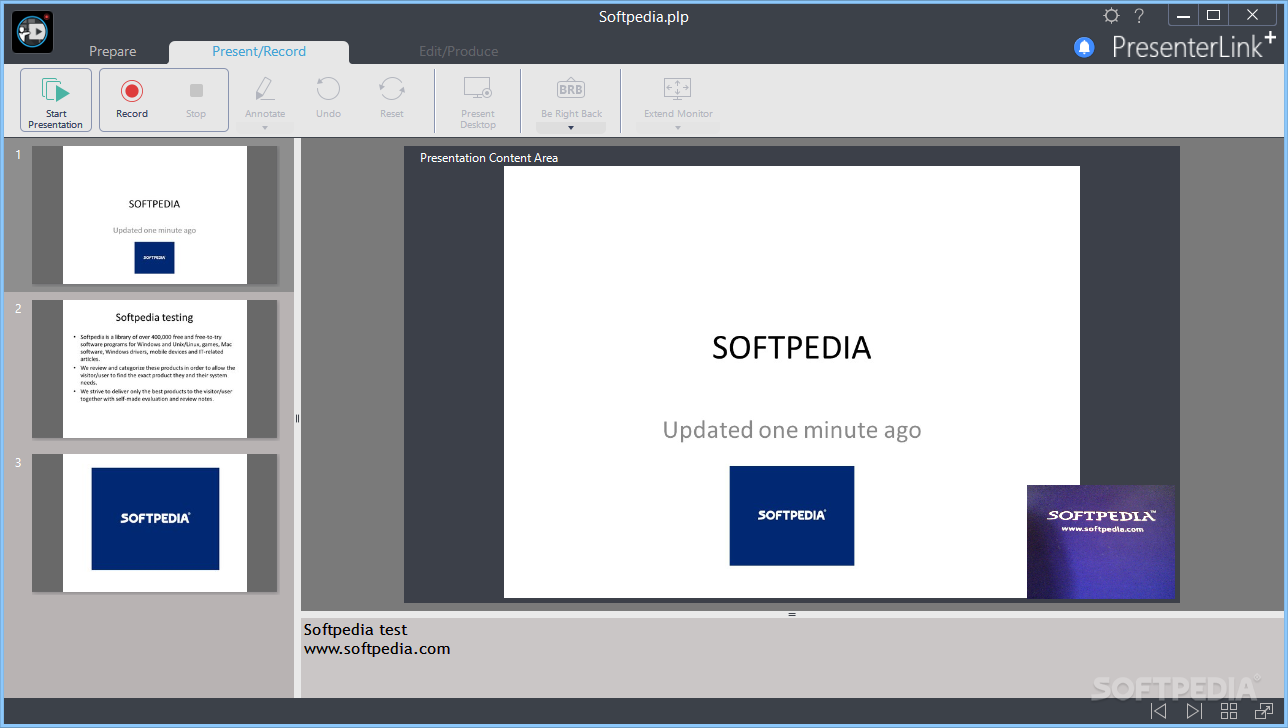Open settings gear icon in title bar
1288x728 pixels.
click(x=1111, y=15)
